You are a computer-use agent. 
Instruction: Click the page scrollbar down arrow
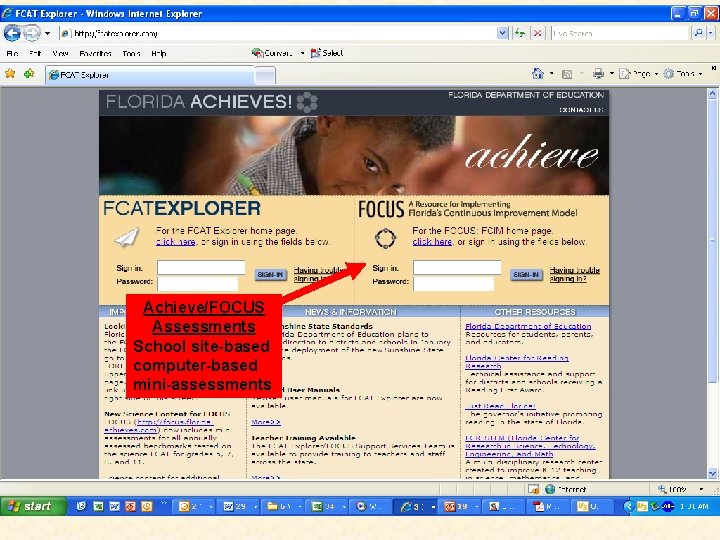tap(712, 473)
